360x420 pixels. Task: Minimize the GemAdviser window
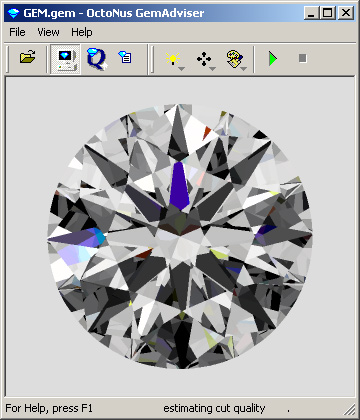312,13
